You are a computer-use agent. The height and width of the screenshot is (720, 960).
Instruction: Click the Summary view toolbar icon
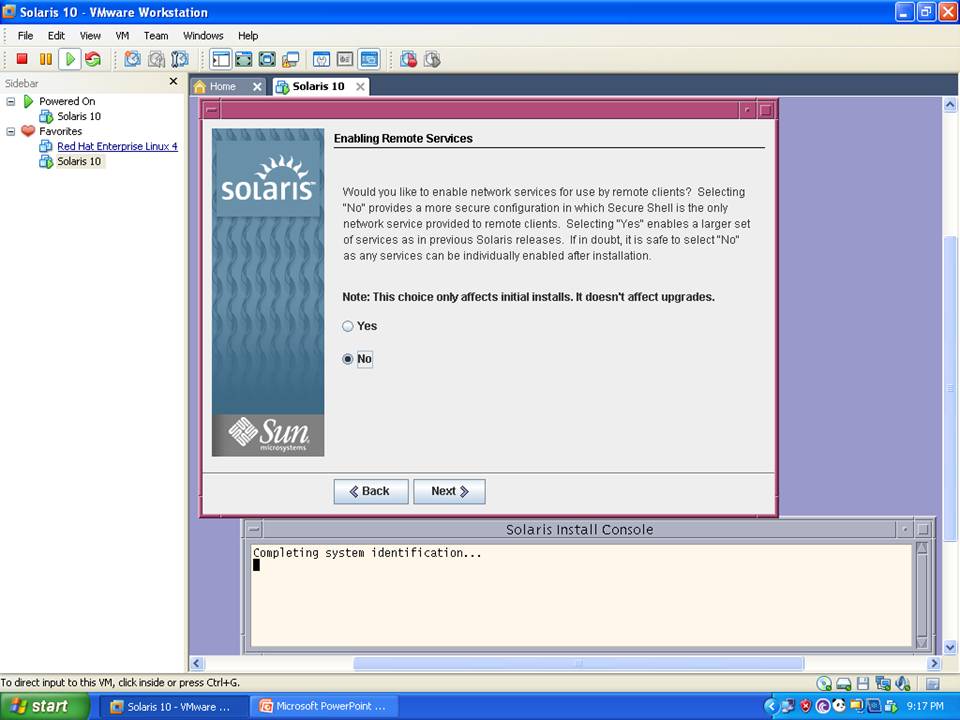[321, 59]
